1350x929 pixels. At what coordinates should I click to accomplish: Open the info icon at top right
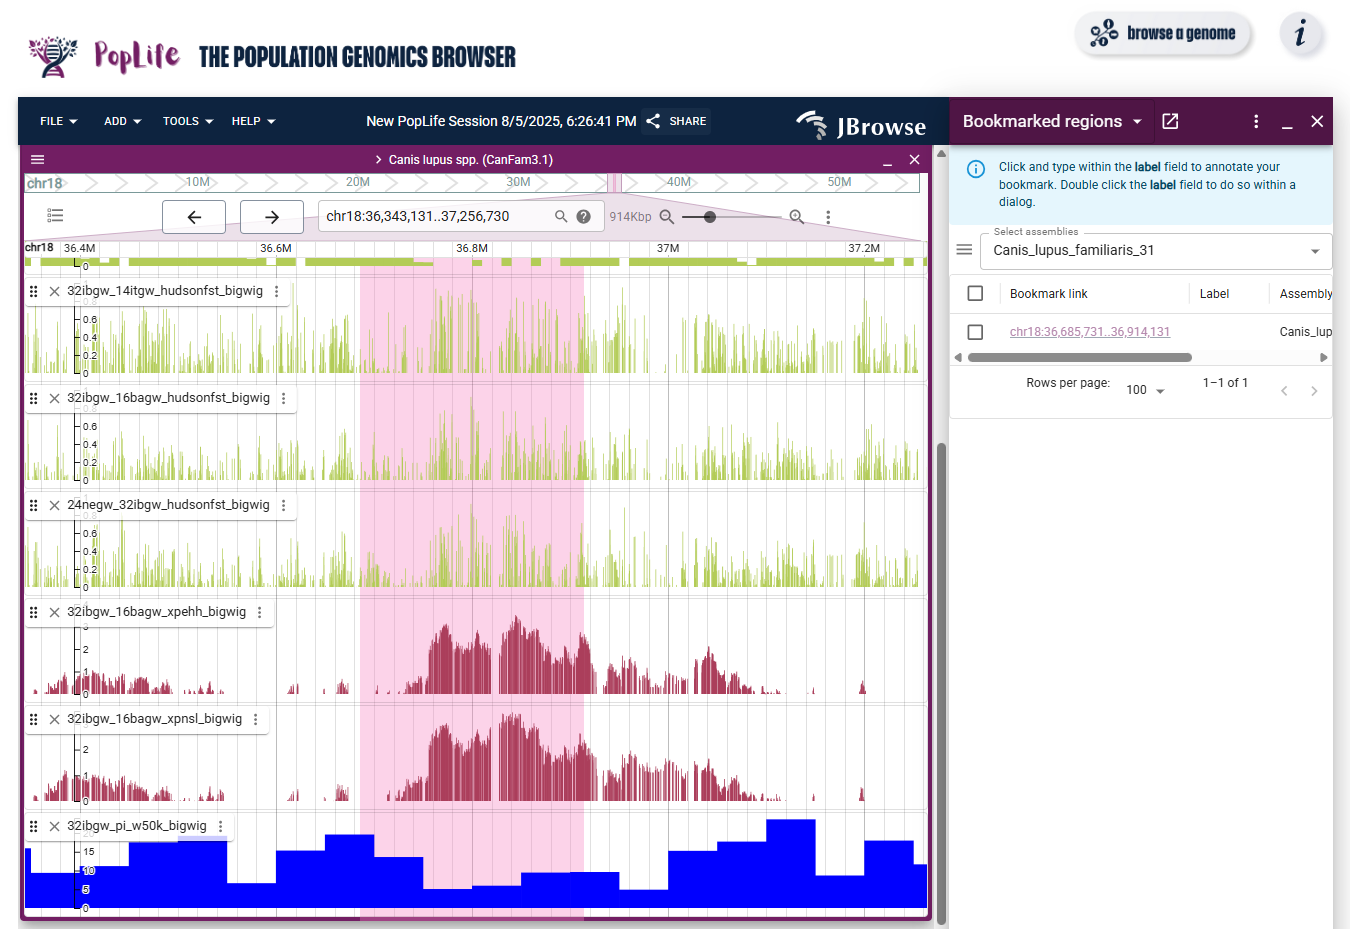[x=1301, y=34]
